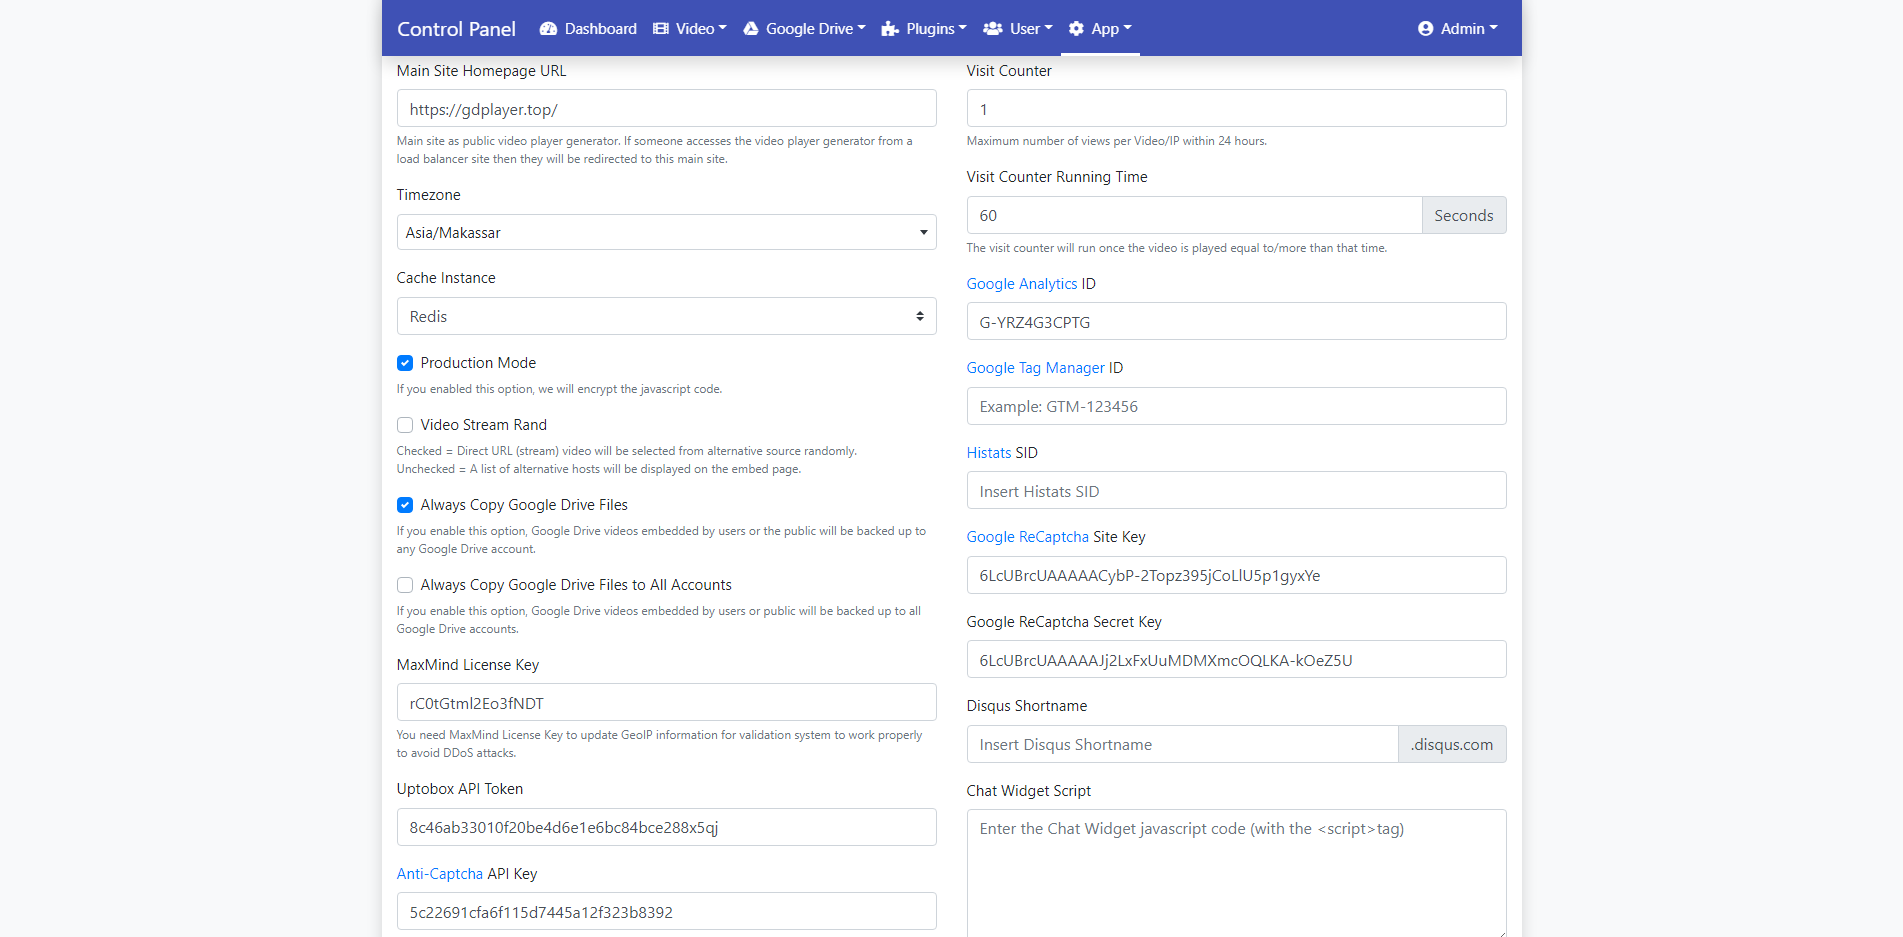The height and width of the screenshot is (937, 1903).
Task: Click the Admin profile icon
Action: tap(1425, 29)
